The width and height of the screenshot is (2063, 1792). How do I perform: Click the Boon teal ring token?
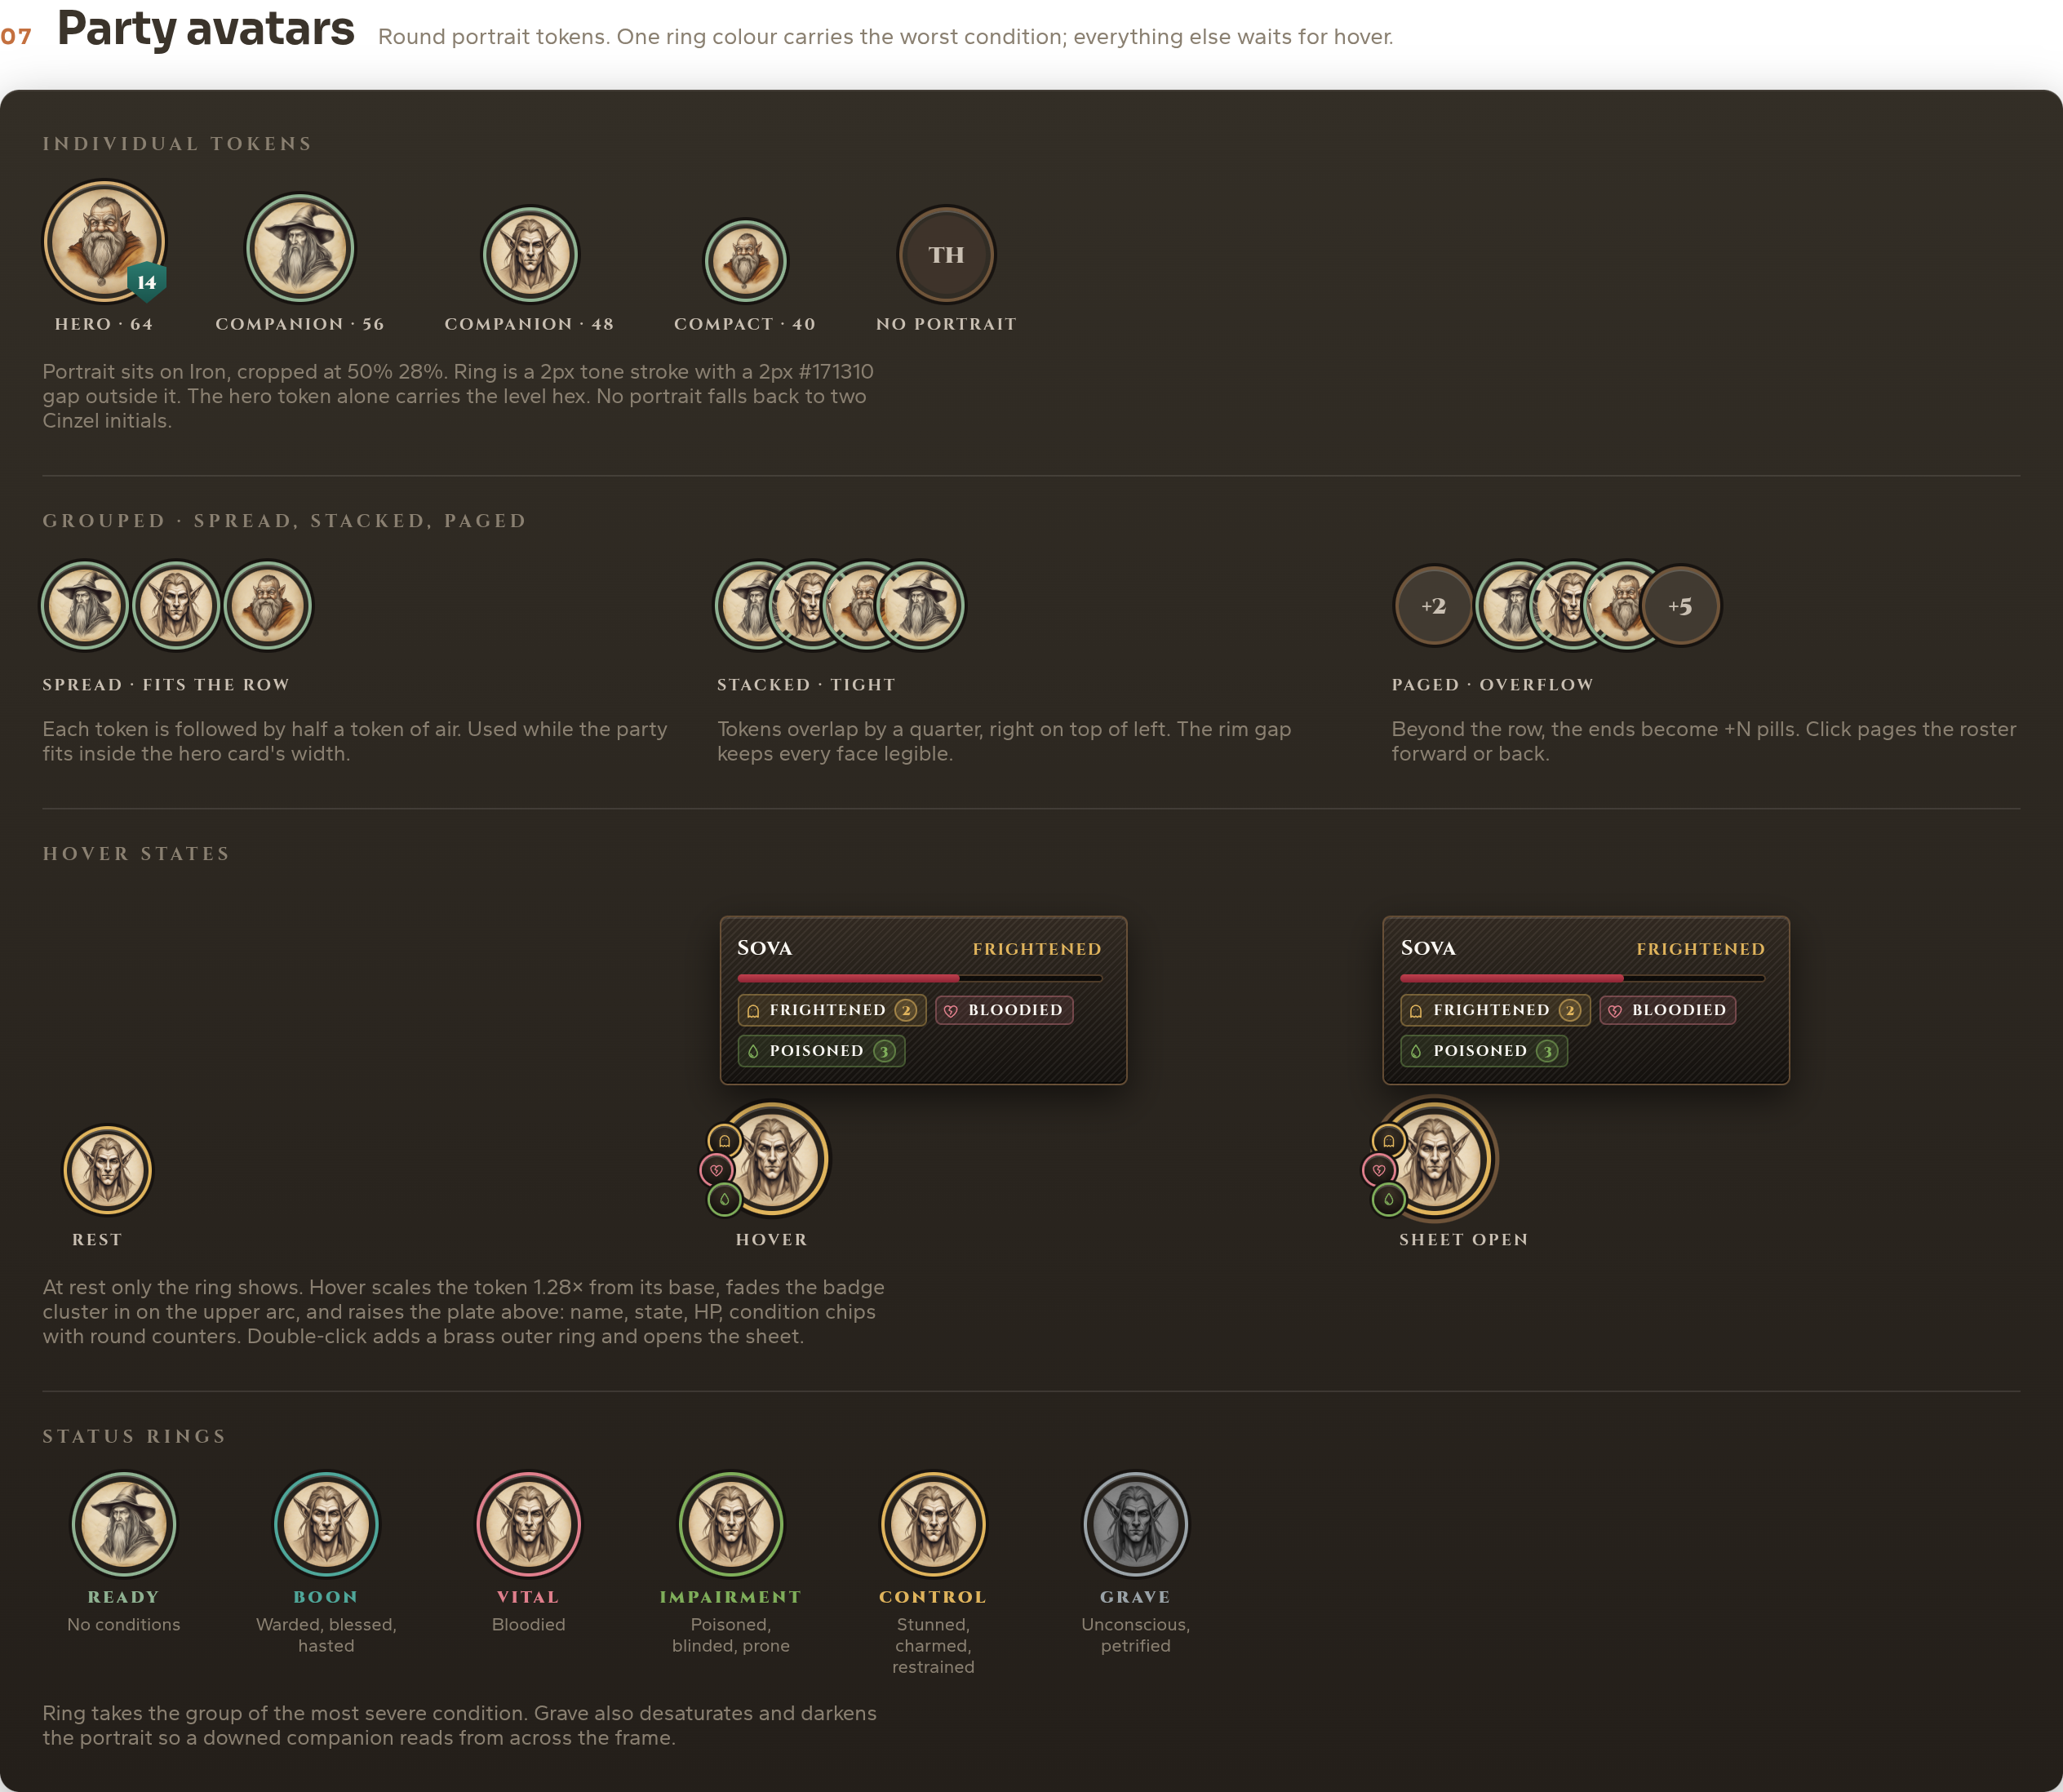(326, 1525)
